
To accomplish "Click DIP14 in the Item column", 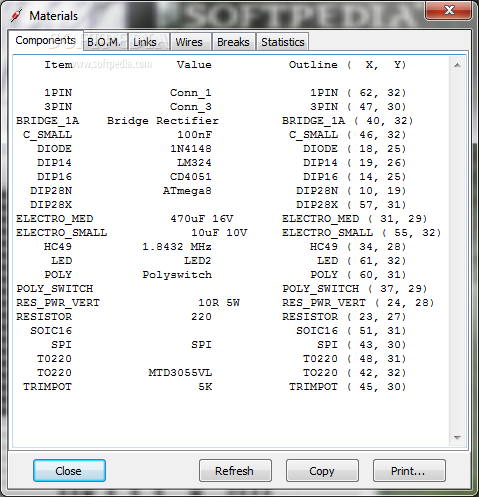I will click(x=54, y=163).
